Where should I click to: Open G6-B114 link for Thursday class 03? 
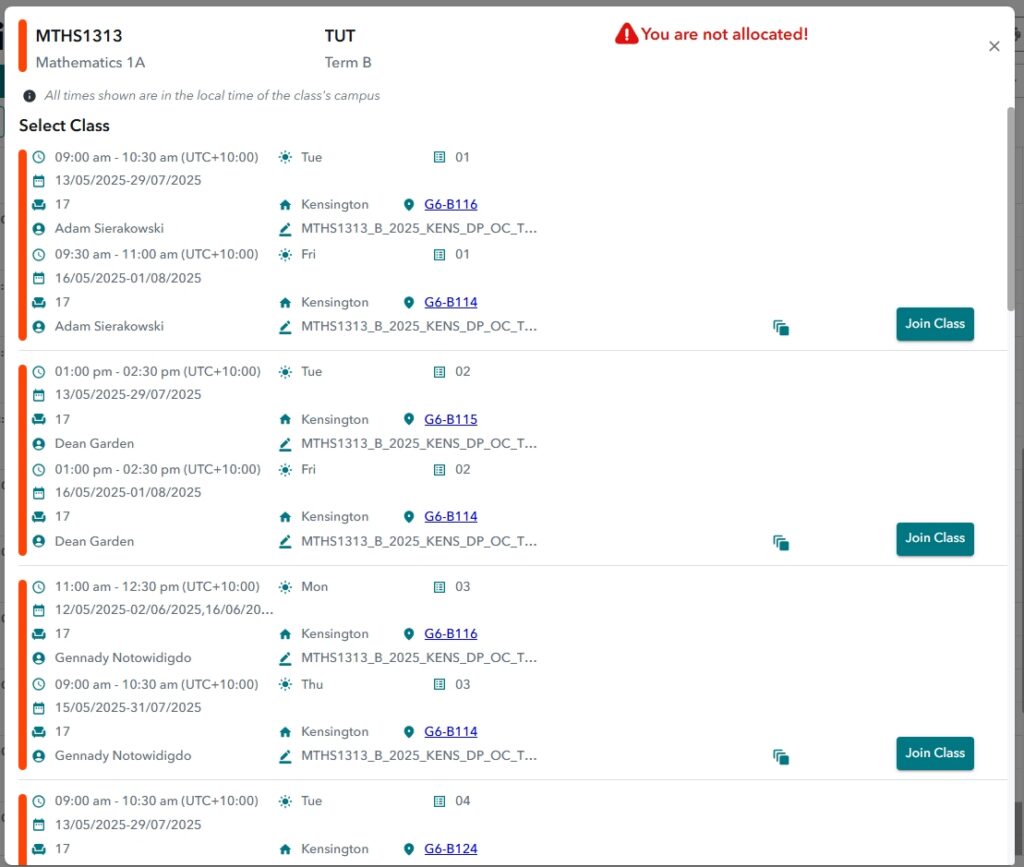coord(450,732)
